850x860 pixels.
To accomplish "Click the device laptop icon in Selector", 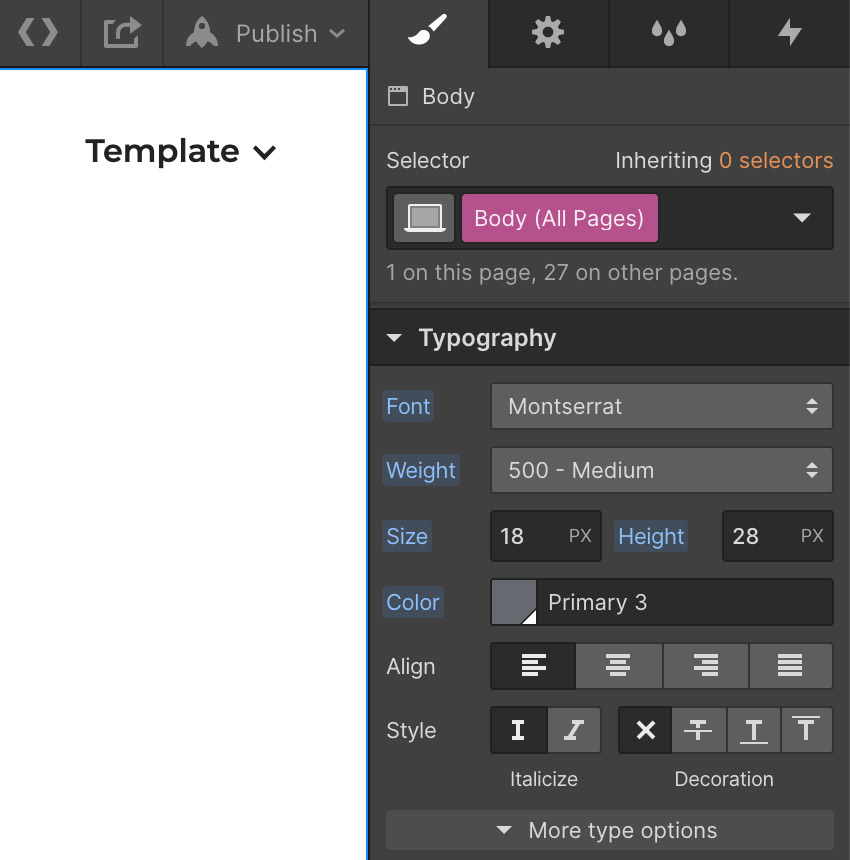I will click(x=424, y=218).
